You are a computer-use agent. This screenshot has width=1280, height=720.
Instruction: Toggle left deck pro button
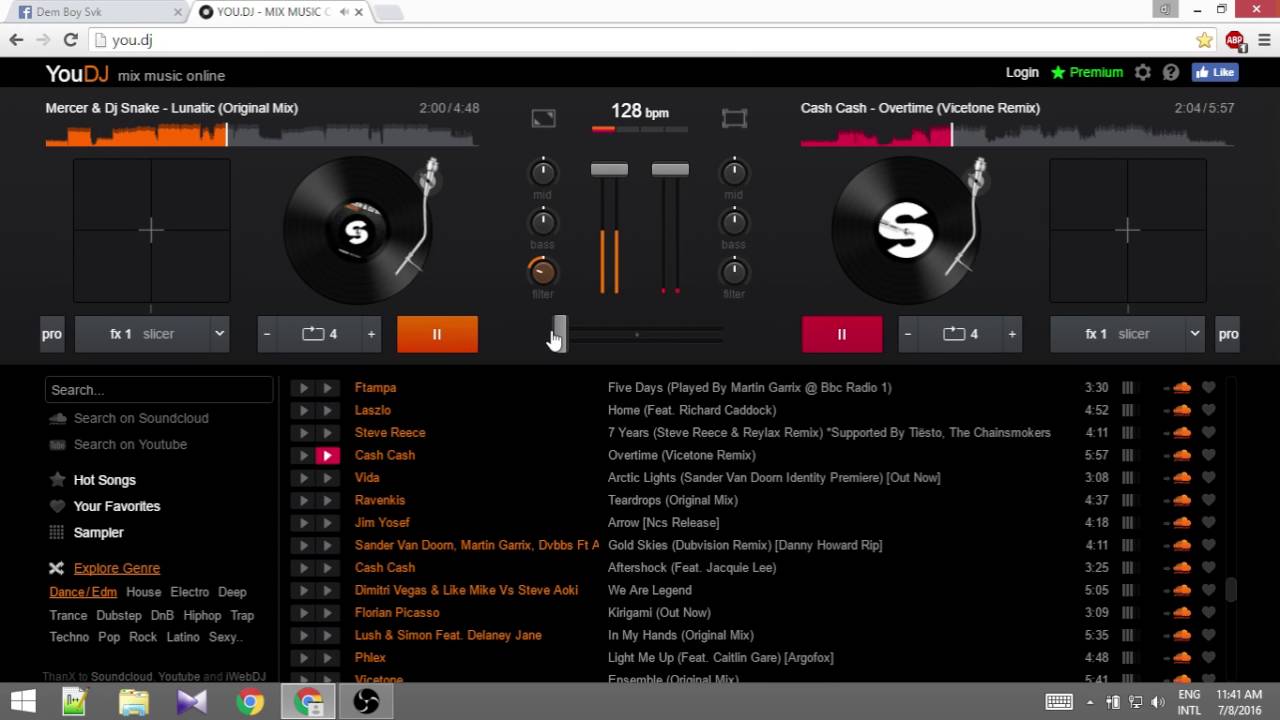(x=52, y=334)
